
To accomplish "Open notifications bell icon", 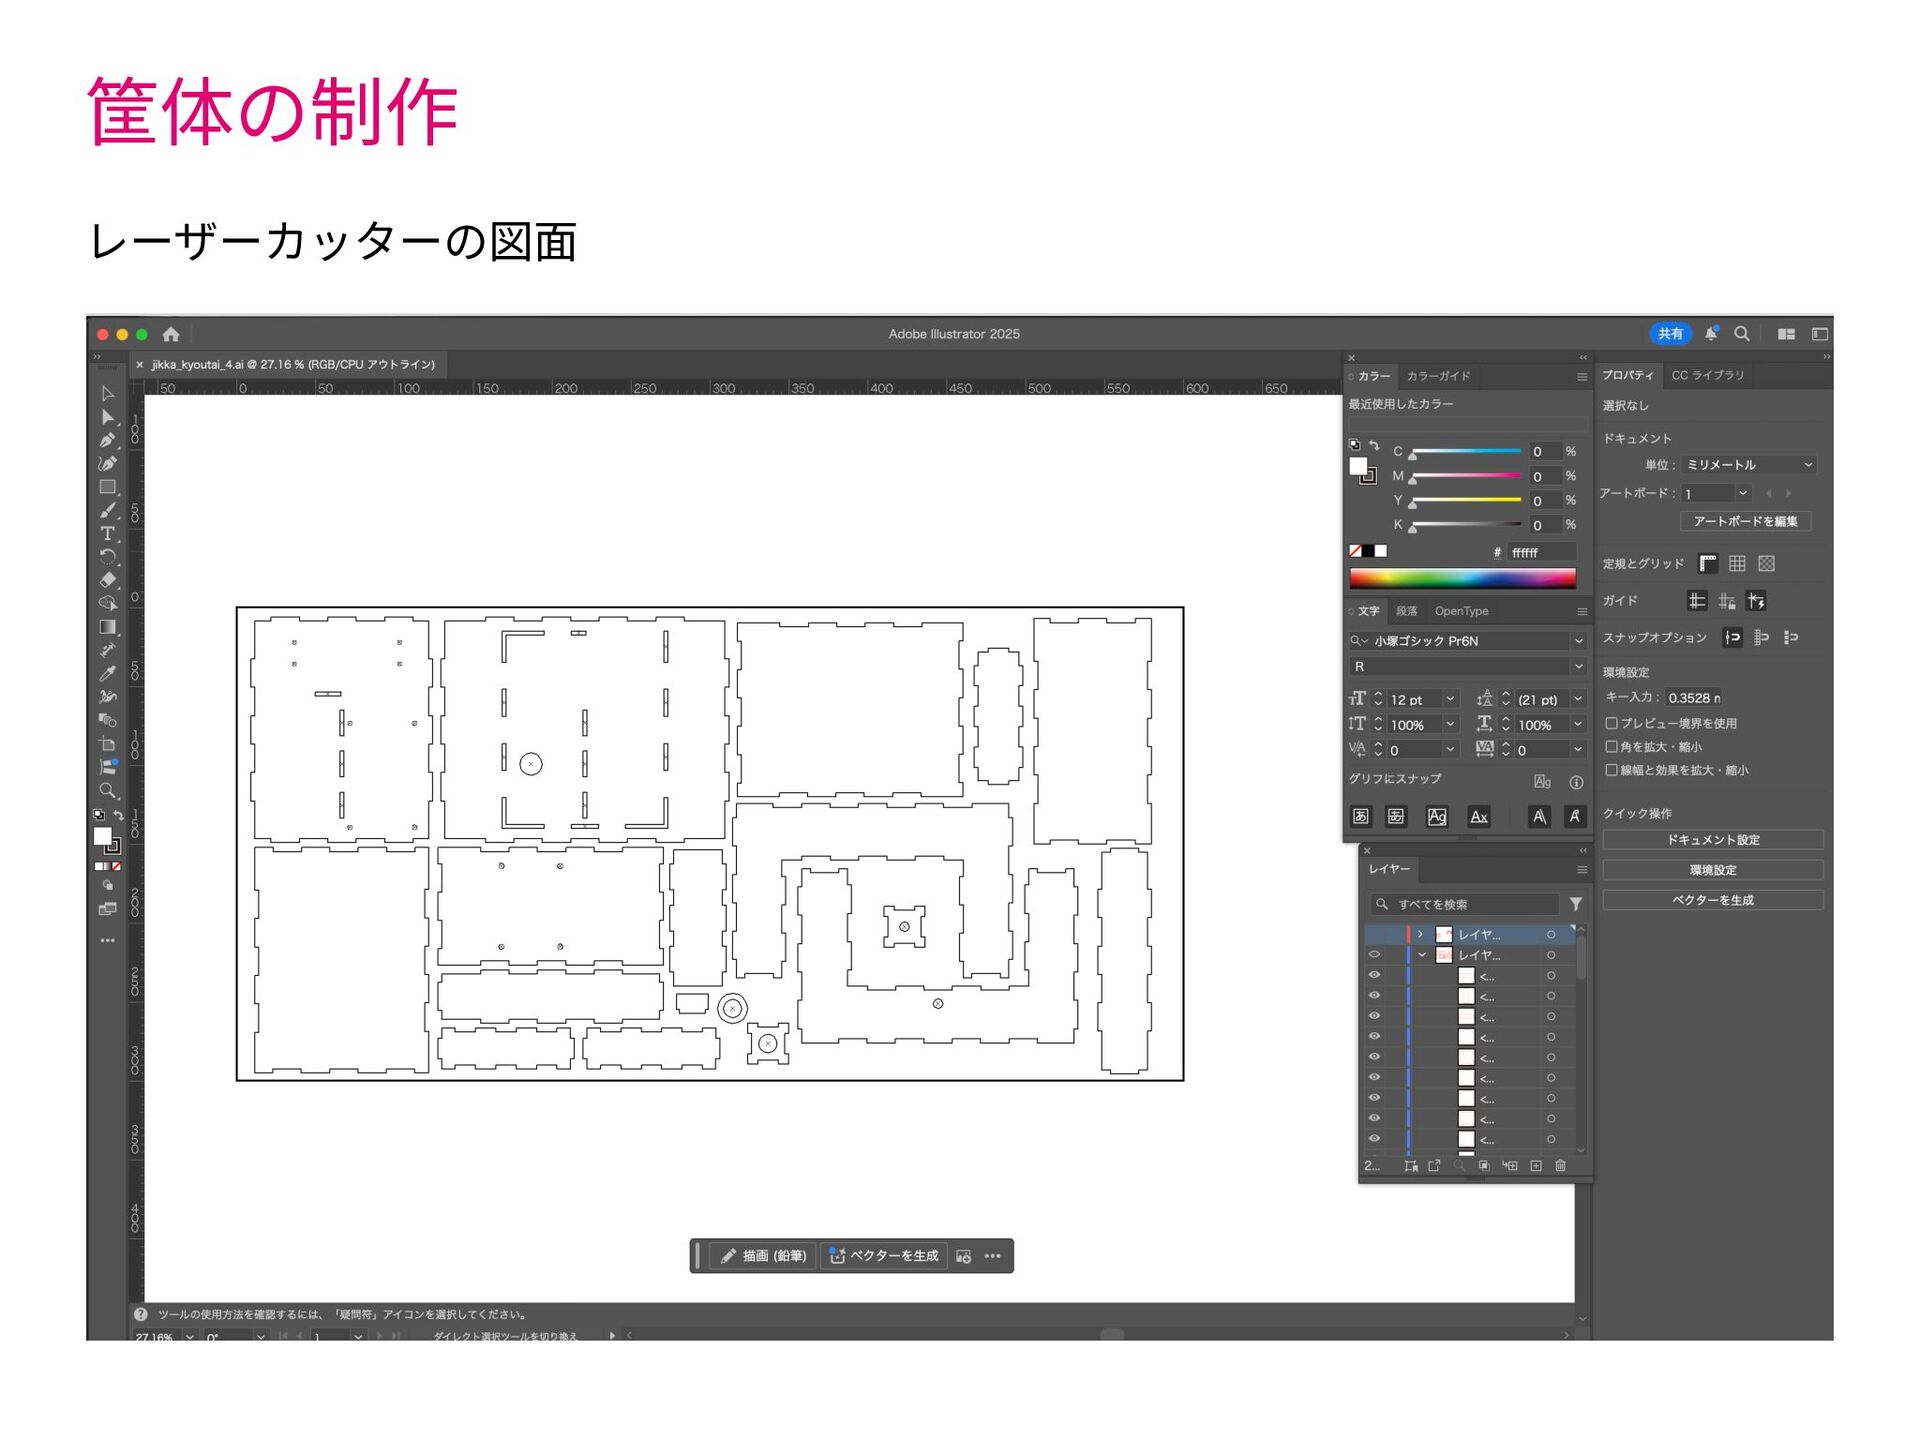I will [1711, 333].
